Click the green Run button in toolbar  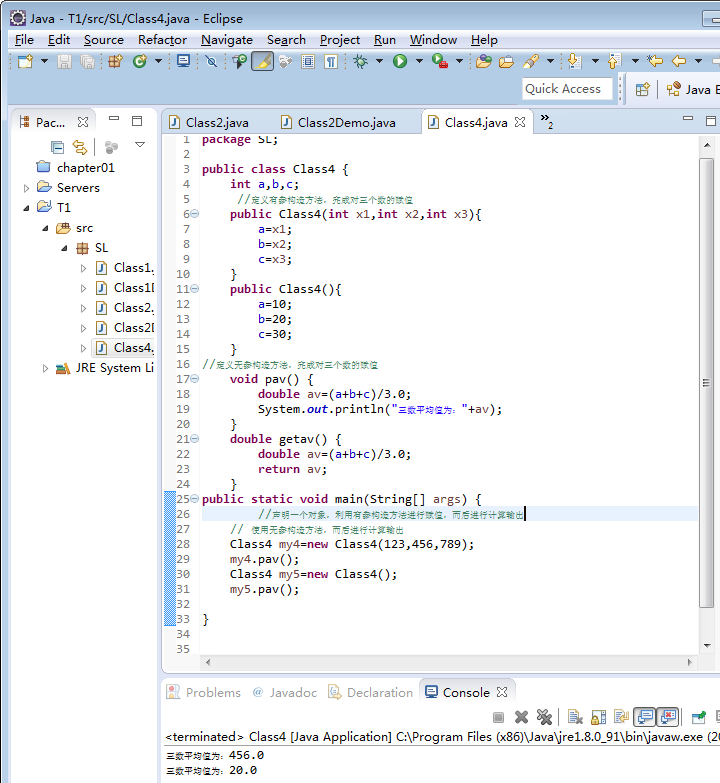click(x=400, y=62)
